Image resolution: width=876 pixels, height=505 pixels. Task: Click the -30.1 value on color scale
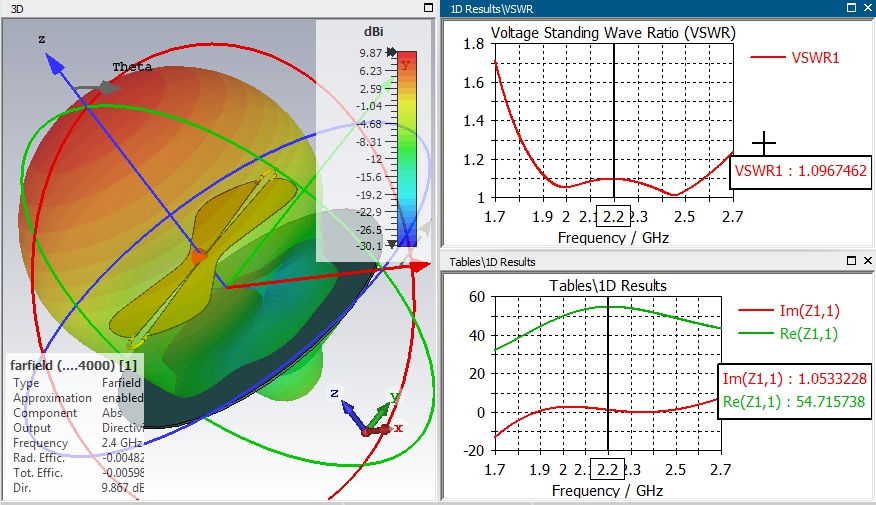[x=369, y=246]
